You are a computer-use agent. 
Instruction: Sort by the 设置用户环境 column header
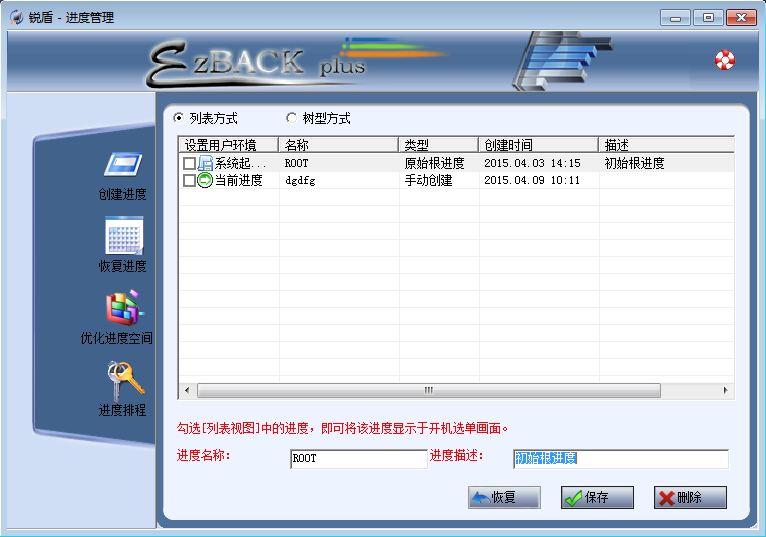229,145
